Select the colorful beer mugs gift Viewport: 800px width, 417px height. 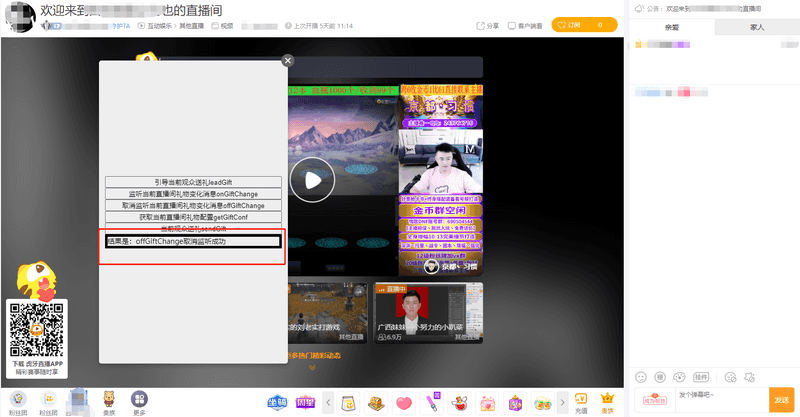coord(542,403)
